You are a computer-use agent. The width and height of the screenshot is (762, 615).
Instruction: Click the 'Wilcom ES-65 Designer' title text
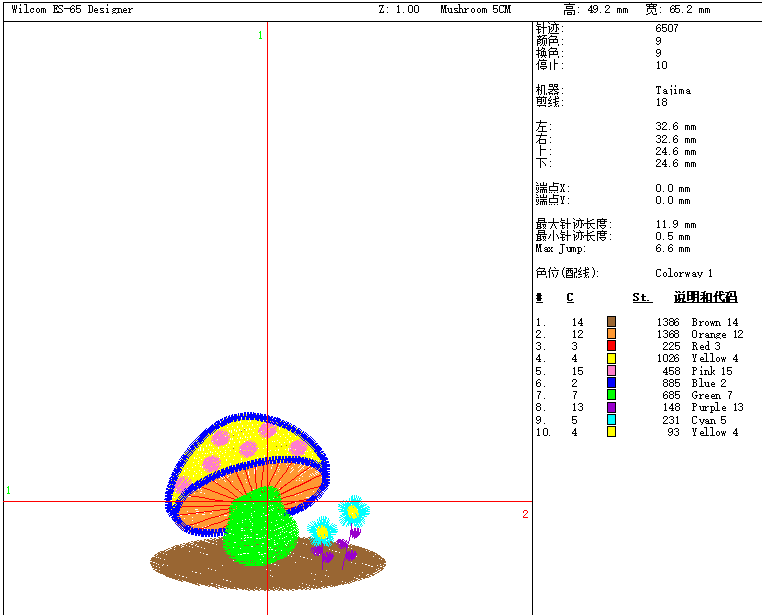[72, 9]
